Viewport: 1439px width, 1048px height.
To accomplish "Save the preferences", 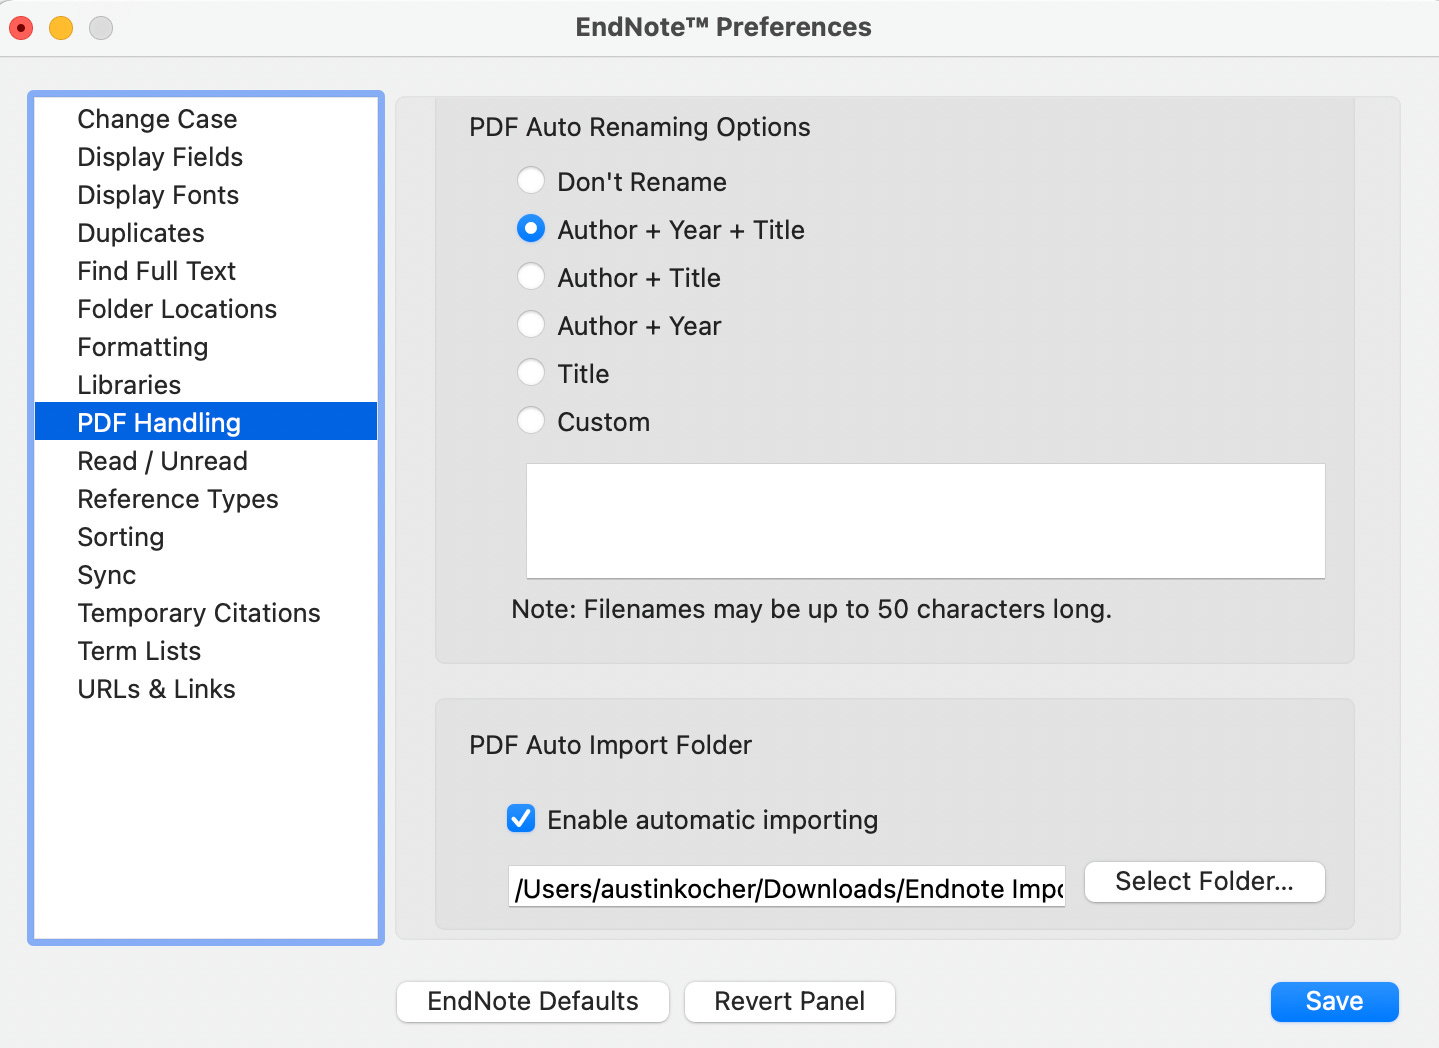I will pyautogui.click(x=1334, y=1002).
